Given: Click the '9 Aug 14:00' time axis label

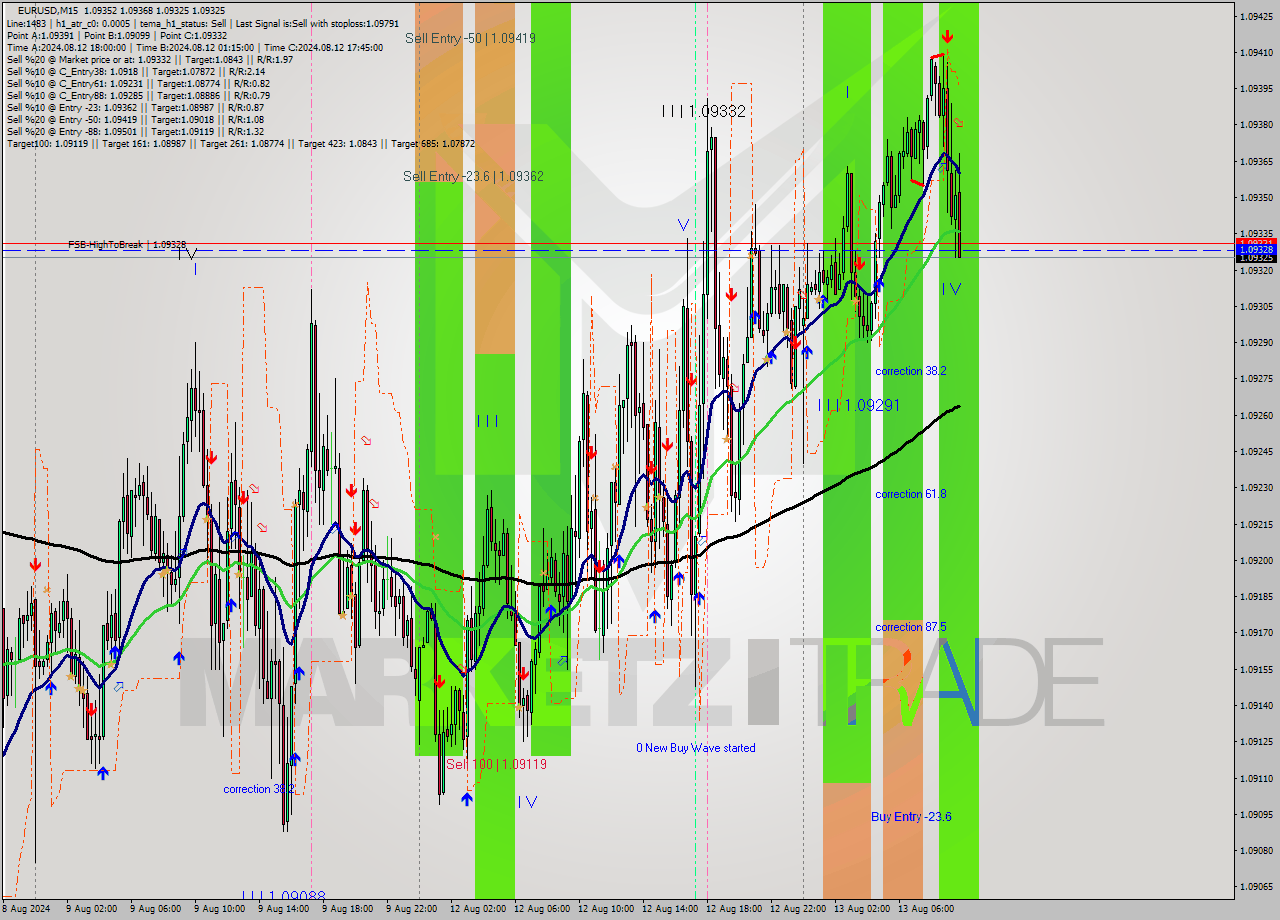Looking at the screenshot, I should [x=284, y=909].
